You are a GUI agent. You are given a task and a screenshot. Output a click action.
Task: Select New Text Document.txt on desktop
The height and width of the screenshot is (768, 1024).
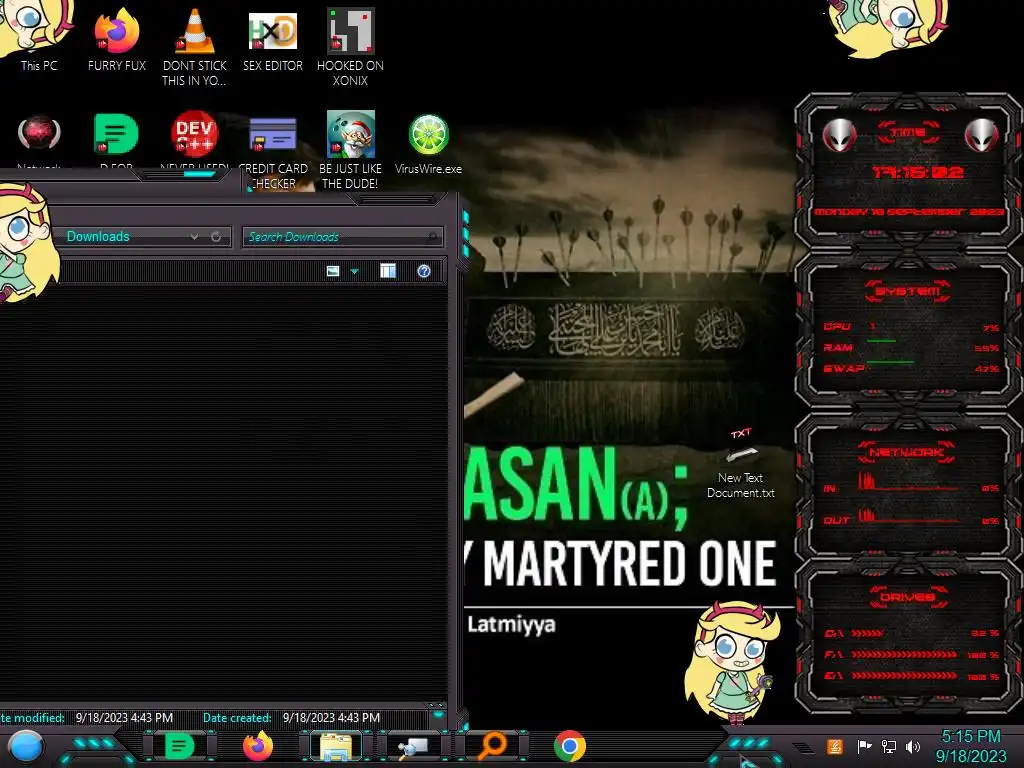tap(741, 464)
